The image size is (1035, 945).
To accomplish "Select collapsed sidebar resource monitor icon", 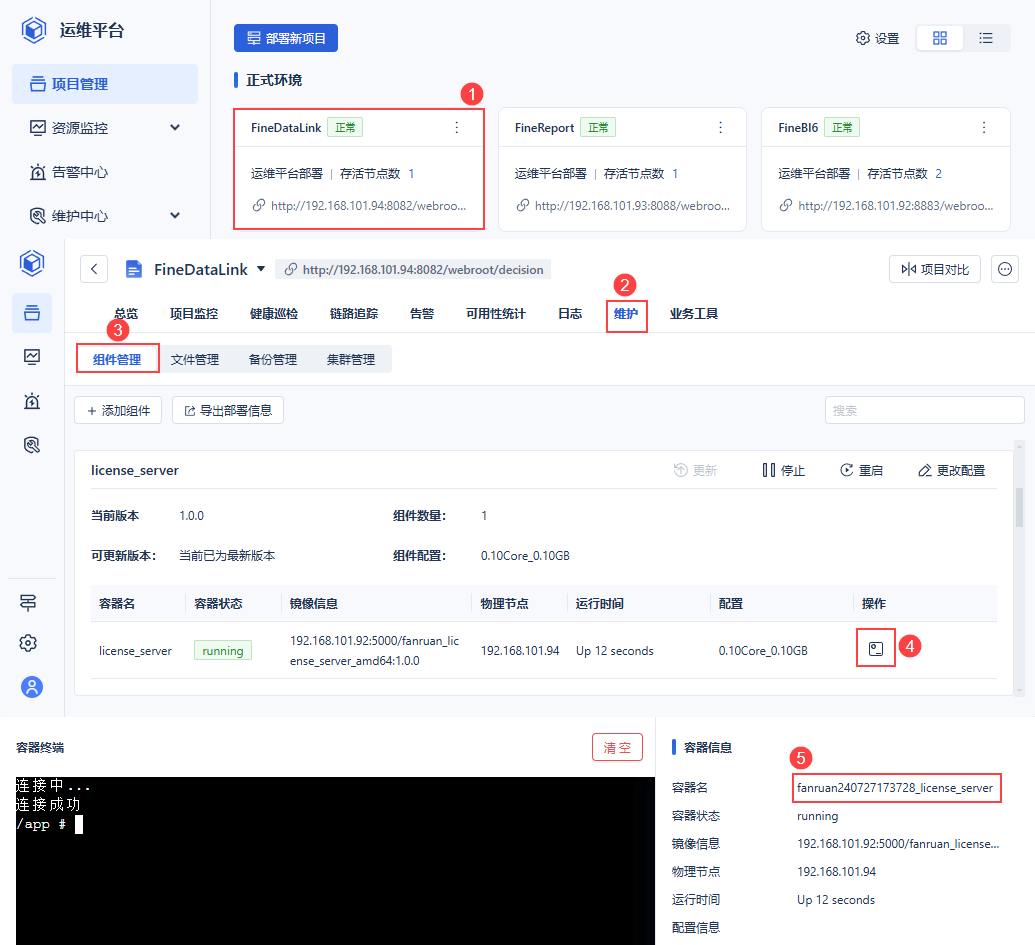I will click(x=32, y=357).
